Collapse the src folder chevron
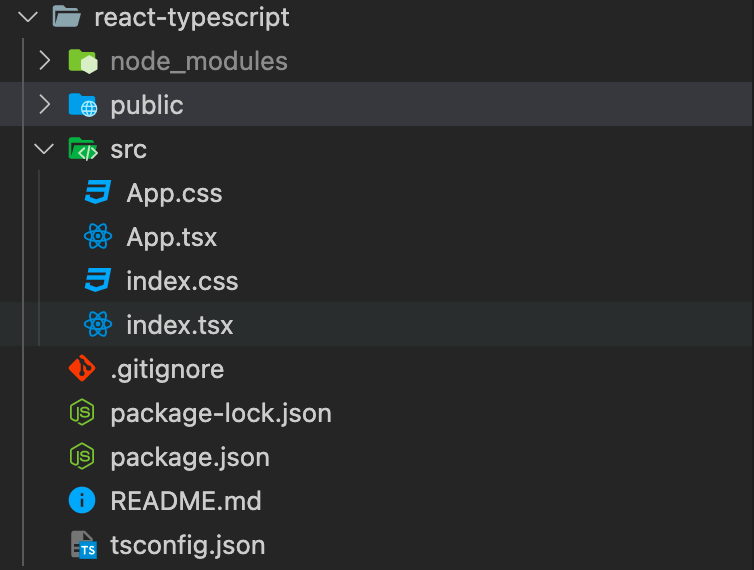The image size is (754, 570). (x=44, y=149)
